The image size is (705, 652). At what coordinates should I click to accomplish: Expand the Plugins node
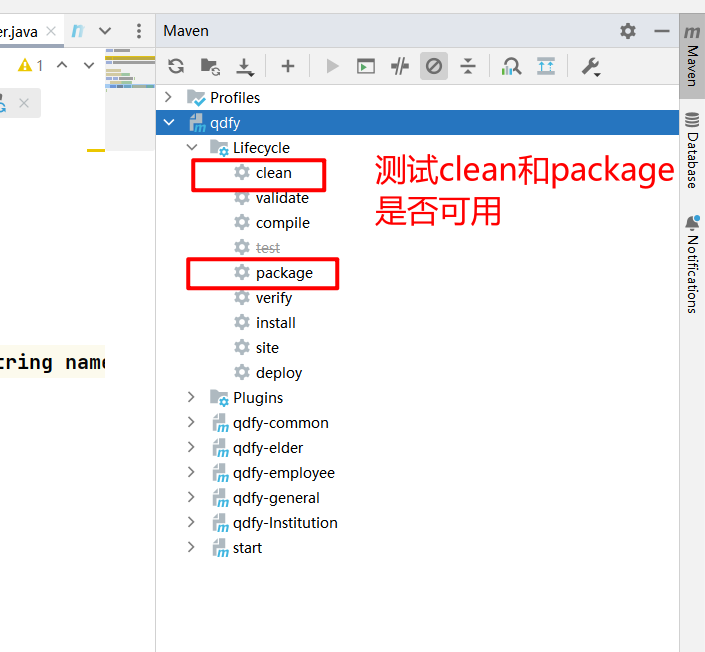coord(191,397)
